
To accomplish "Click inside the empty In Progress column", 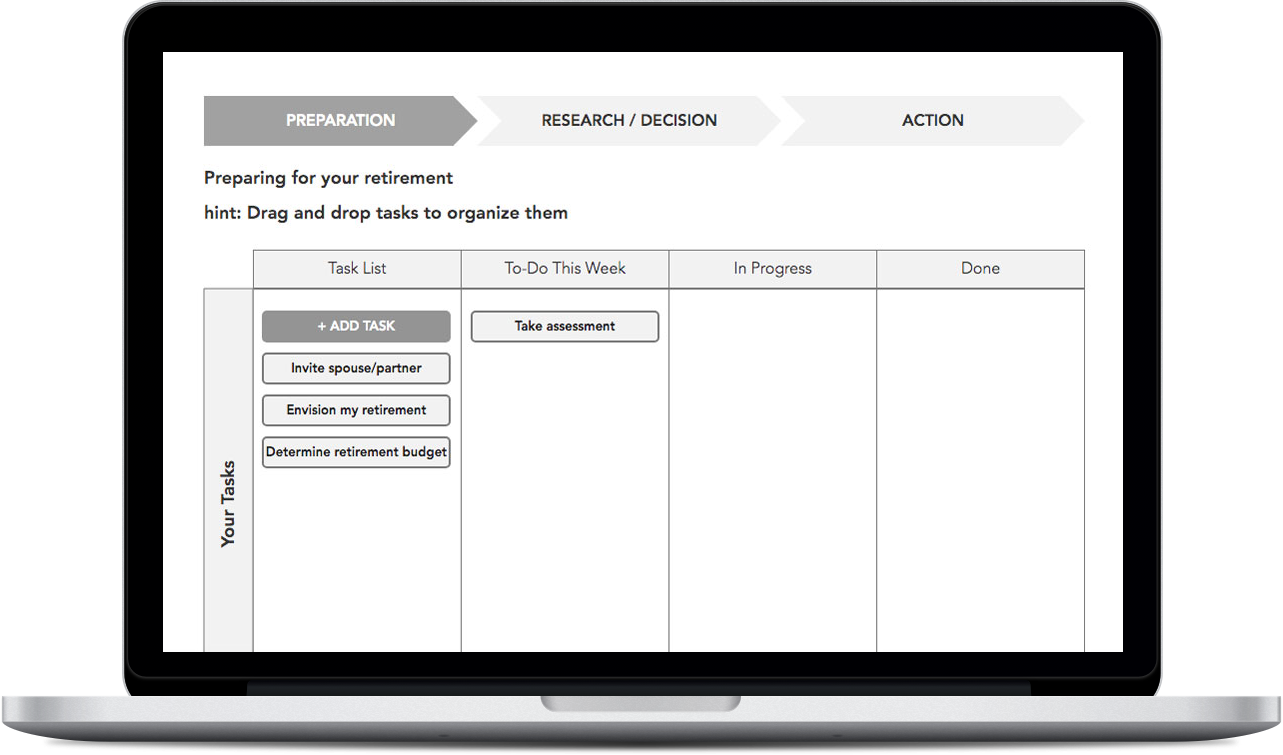I will coord(772,470).
